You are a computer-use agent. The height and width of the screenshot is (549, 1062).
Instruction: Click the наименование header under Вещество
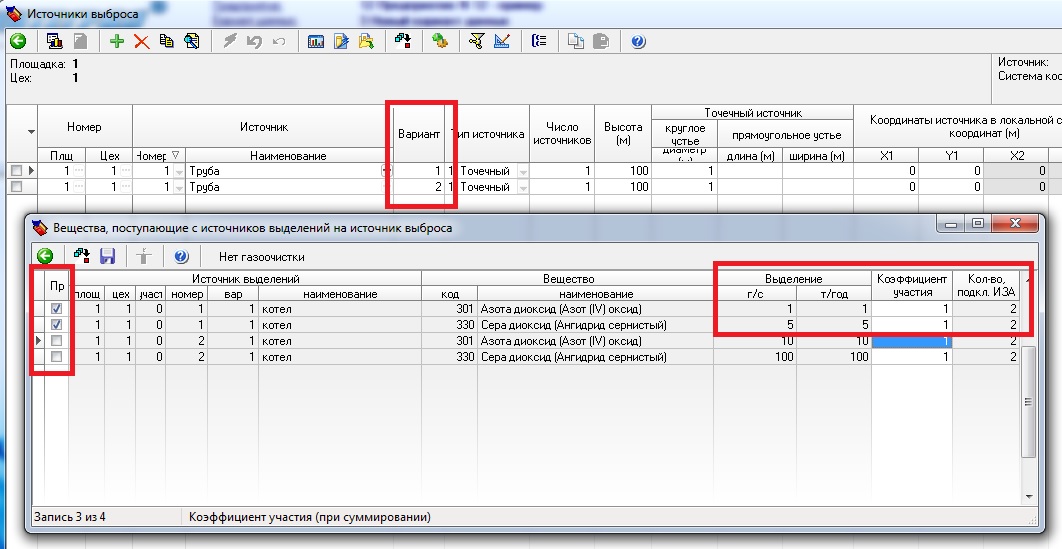pyautogui.click(x=596, y=294)
